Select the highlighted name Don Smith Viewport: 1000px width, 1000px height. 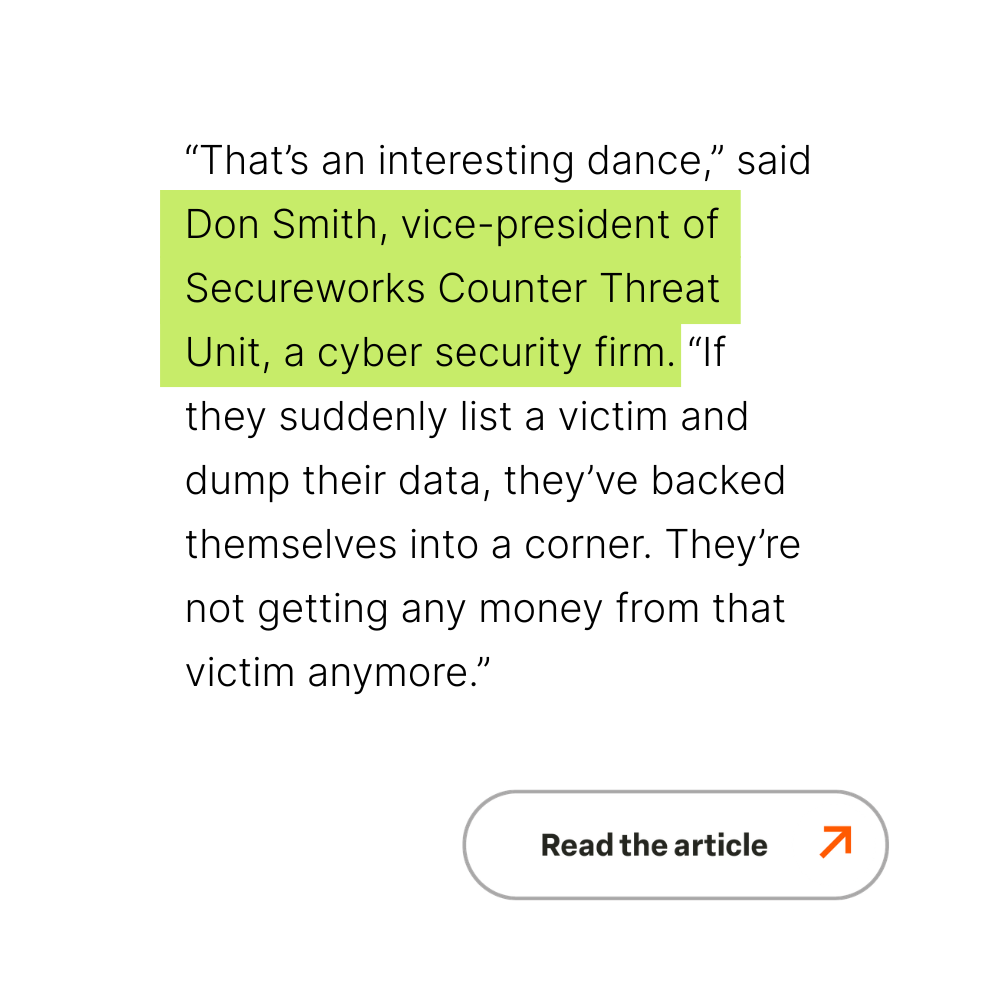tap(279, 224)
